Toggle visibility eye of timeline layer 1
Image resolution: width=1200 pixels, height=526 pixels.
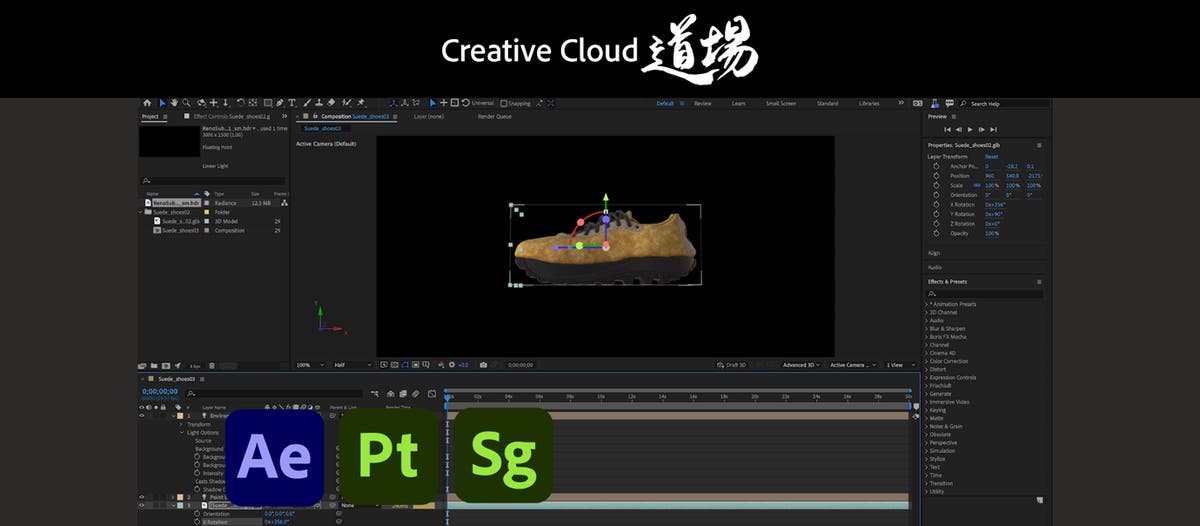(x=142, y=415)
